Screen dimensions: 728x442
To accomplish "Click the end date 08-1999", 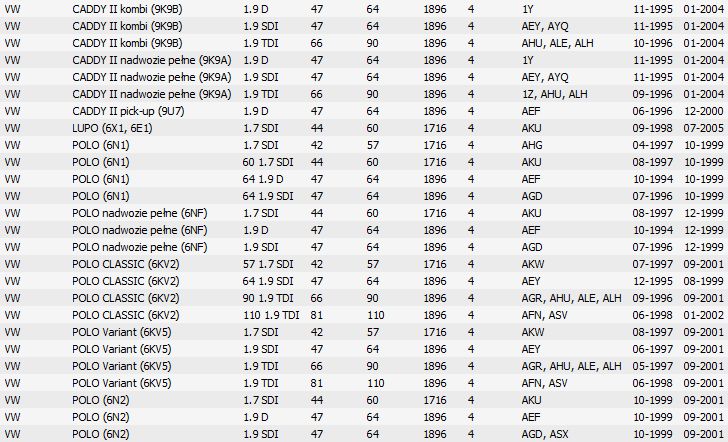I will (703, 281).
